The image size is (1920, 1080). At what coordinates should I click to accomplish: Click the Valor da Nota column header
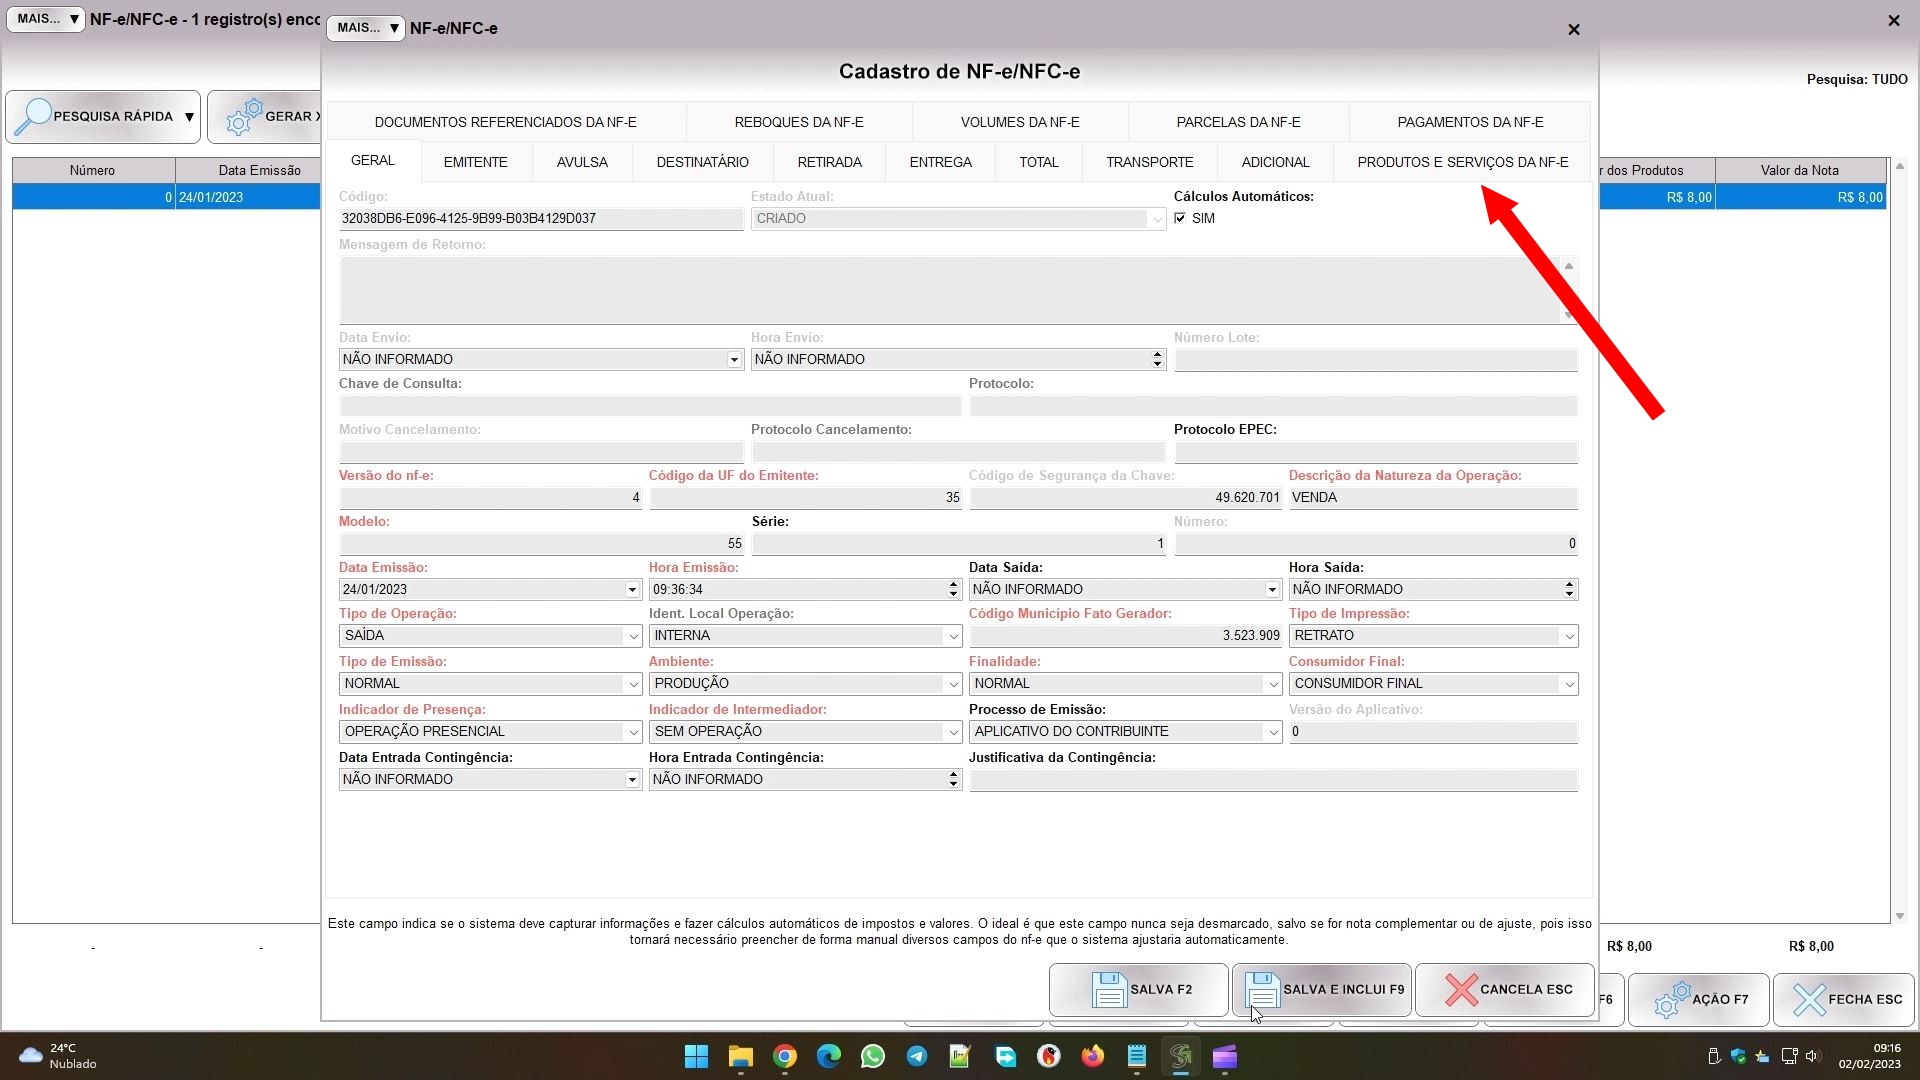point(1799,171)
